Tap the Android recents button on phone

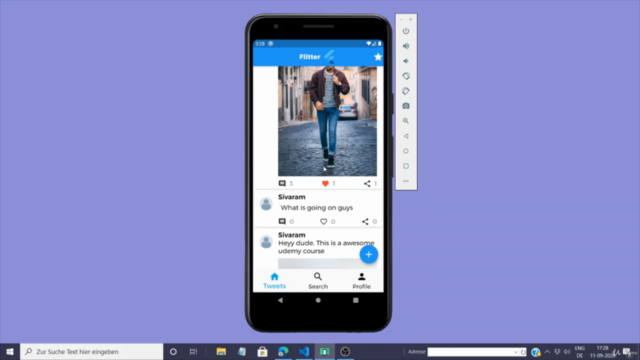click(356, 300)
